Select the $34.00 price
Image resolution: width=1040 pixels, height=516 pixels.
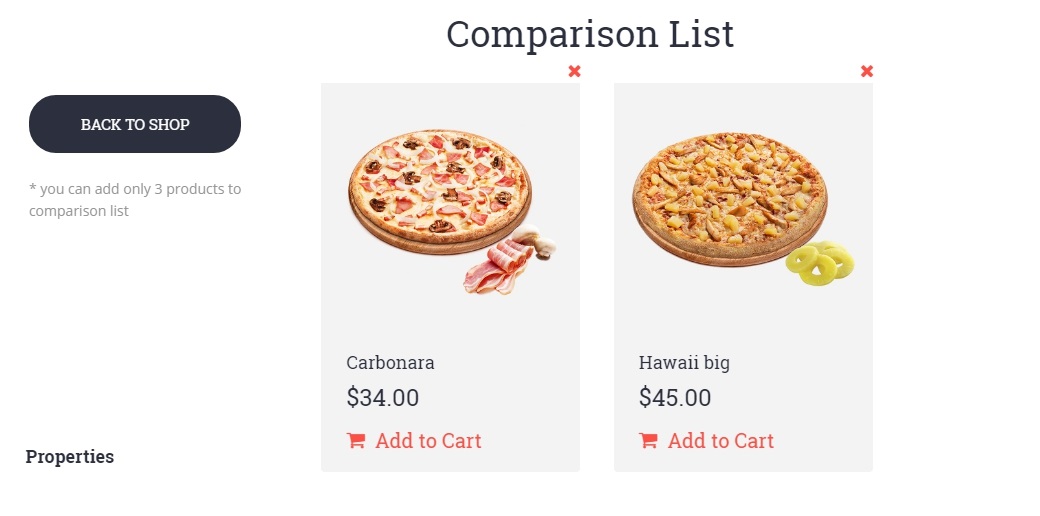(382, 398)
